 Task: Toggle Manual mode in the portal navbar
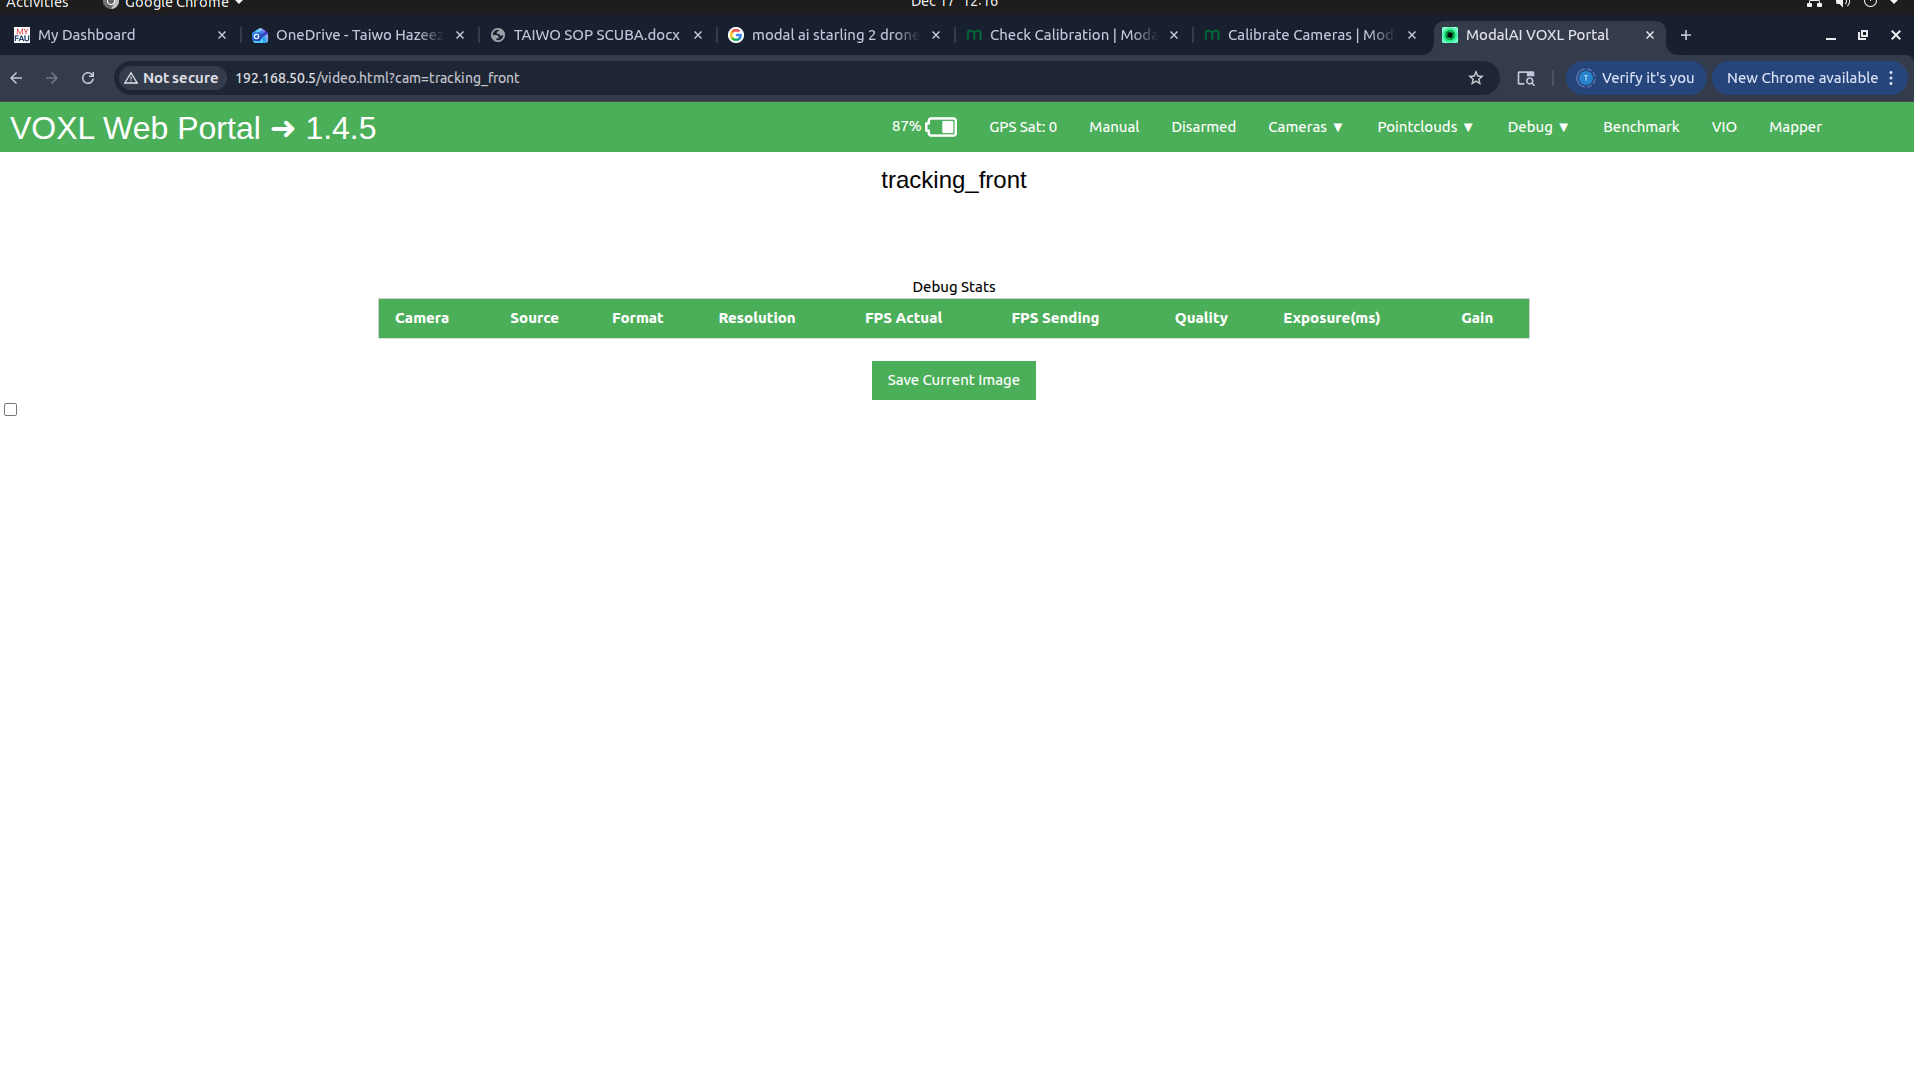coord(1113,127)
